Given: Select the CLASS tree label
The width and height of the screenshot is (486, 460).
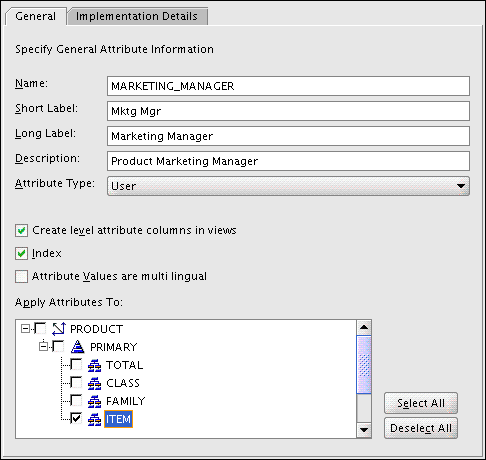Looking at the screenshot, I should (x=123, y=383).
